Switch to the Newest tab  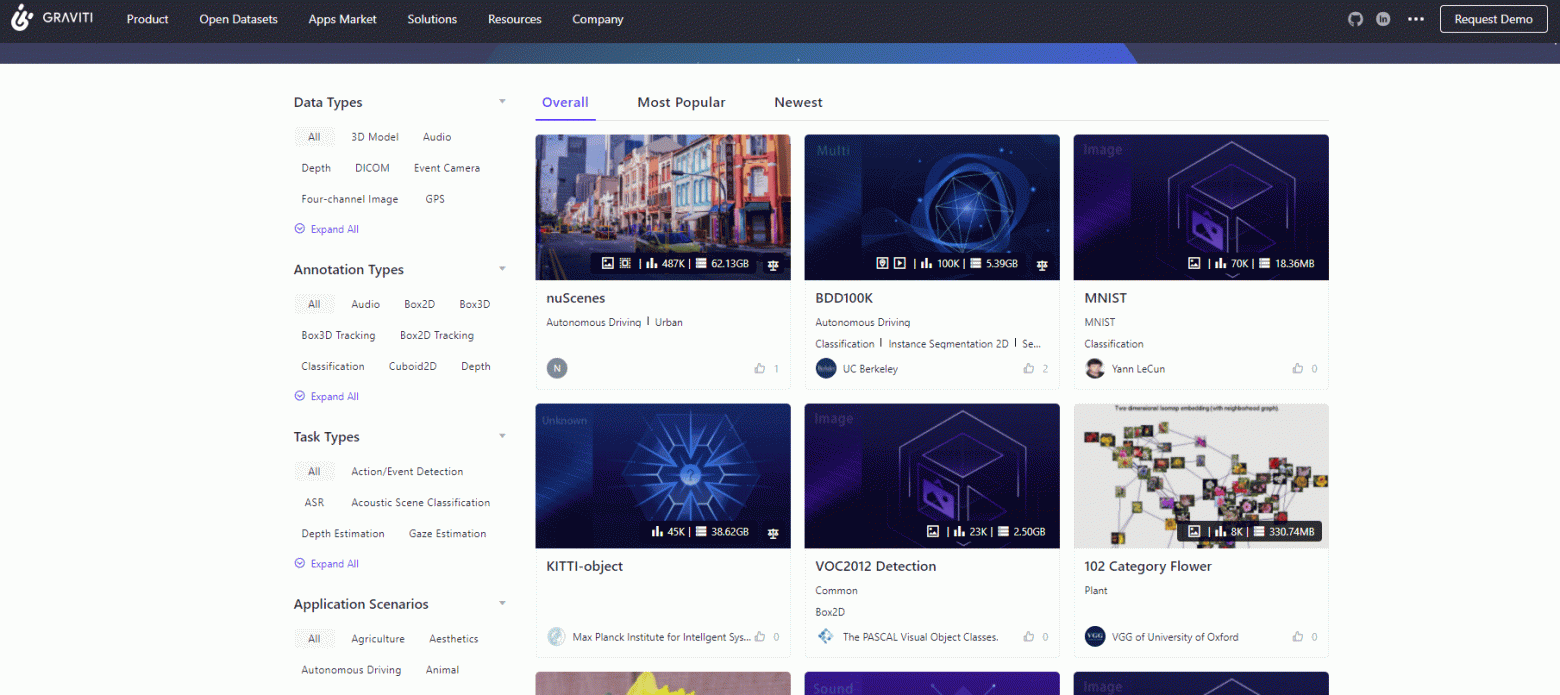tap(798, 102)
